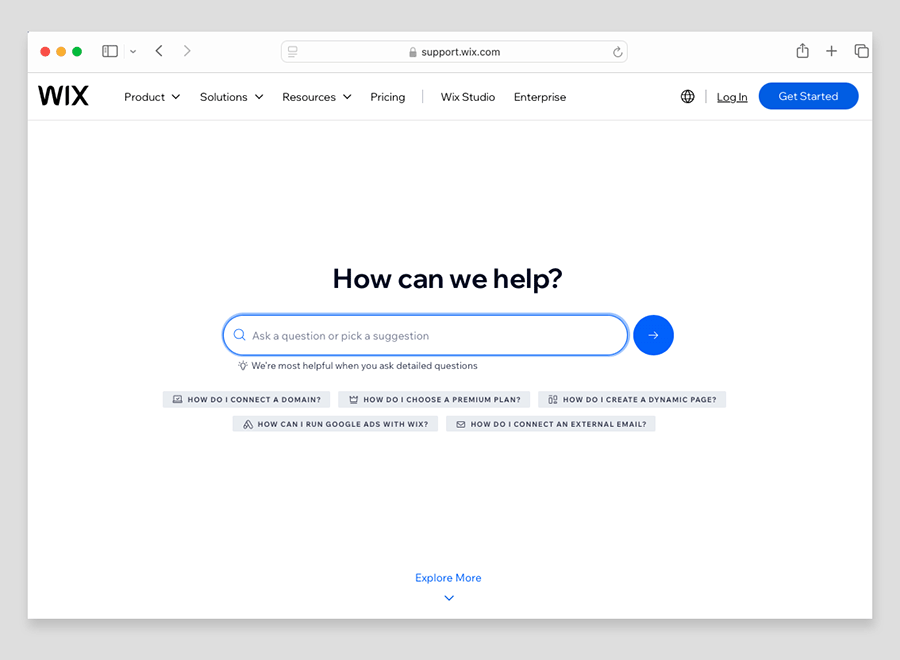
Task: Click the search magnifier icon in search box
Action: pyautogui.click(x=239, y=335)
